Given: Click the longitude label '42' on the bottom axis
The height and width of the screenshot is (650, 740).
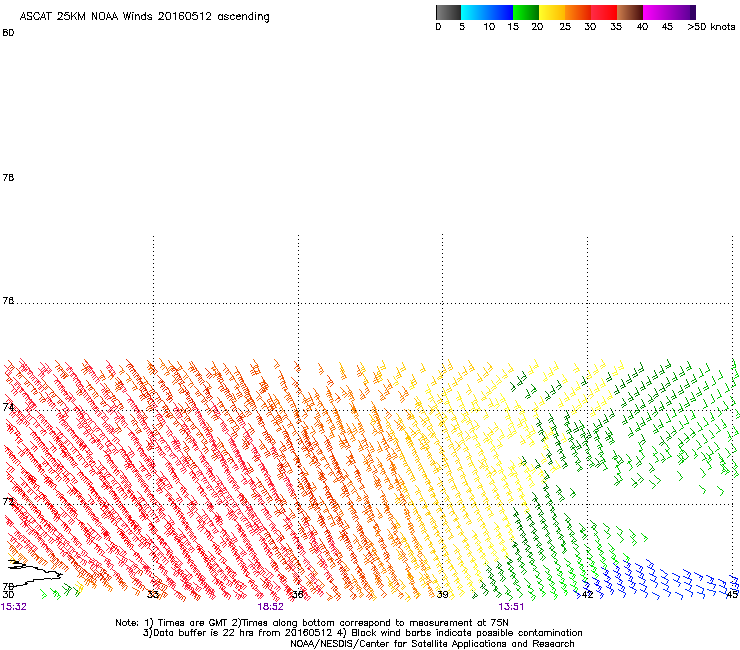Looking at the screenshot, I should tap(587, 594).
